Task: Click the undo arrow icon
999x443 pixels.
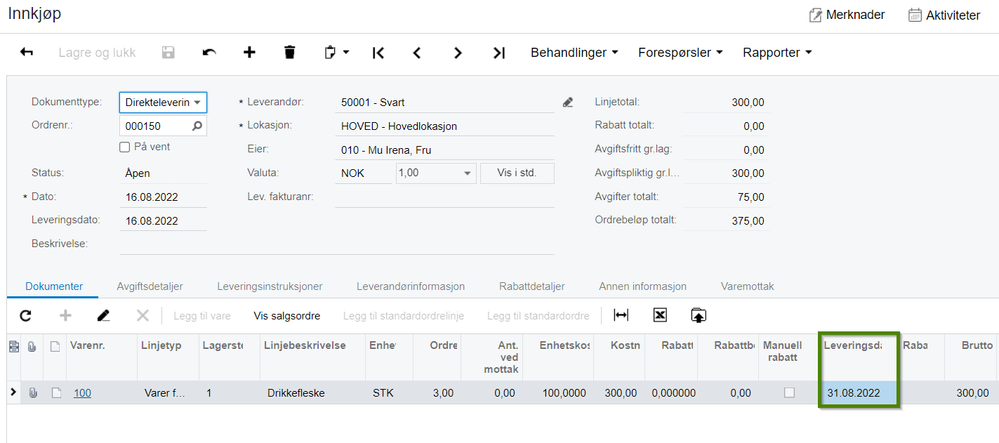Action: tap(209, 52)
